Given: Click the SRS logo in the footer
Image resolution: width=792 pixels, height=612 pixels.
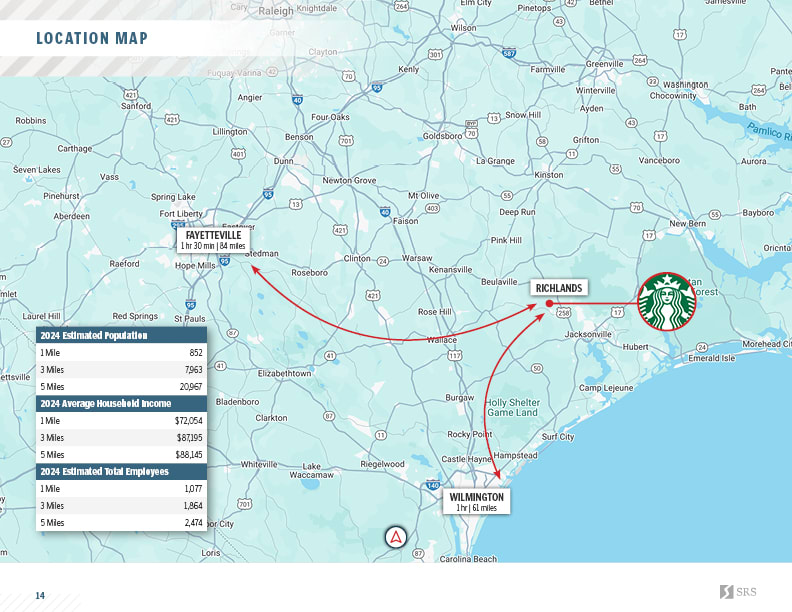Looking at the screenshot, I should coord(738,592).
